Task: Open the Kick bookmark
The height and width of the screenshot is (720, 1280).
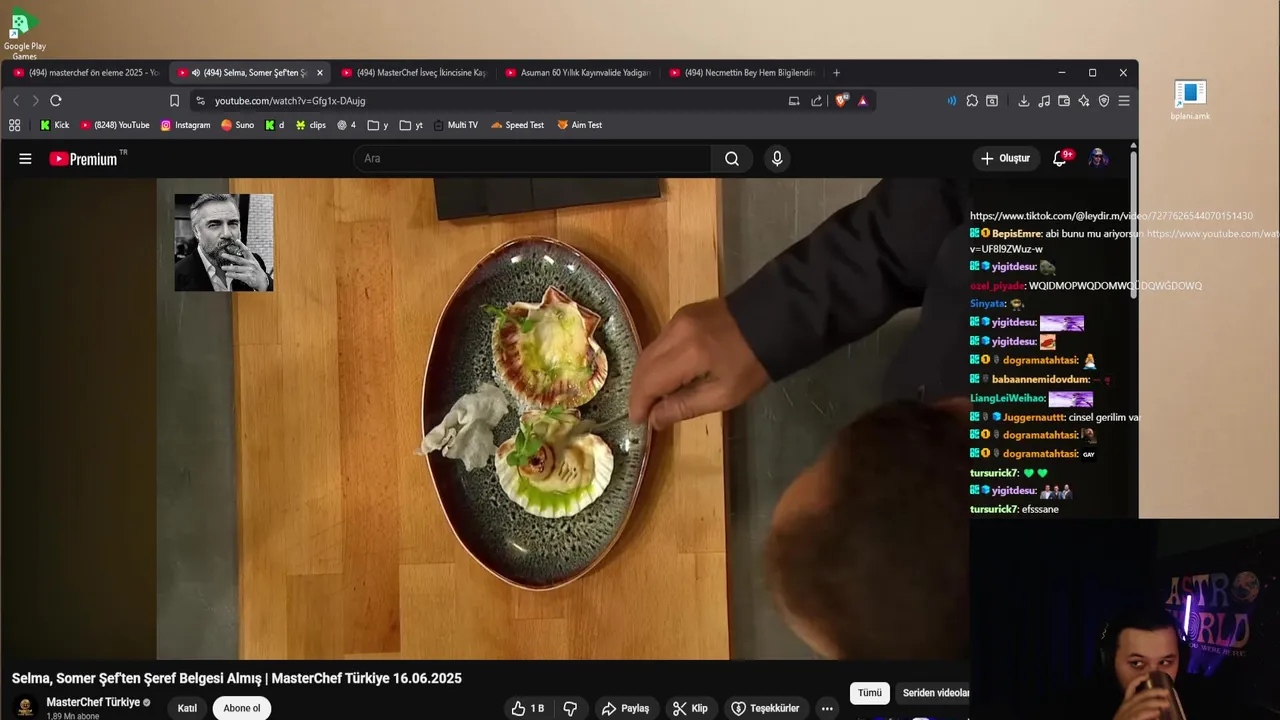Action: click(54, 125)
